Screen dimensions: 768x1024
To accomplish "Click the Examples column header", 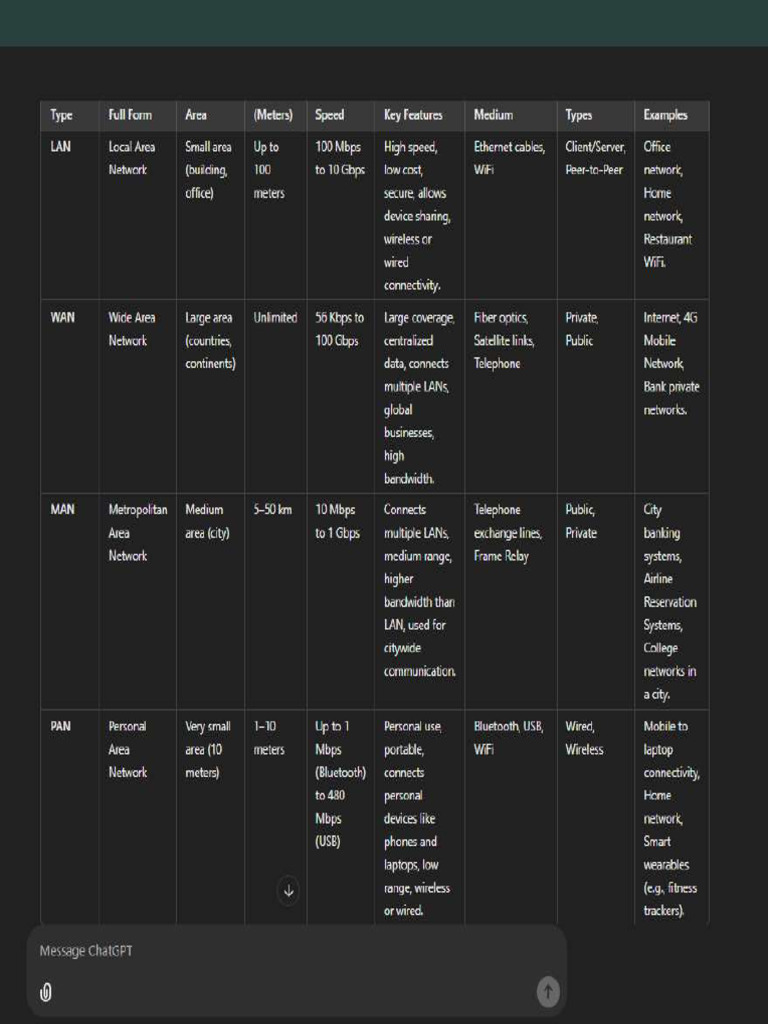I will coord(665,116).
